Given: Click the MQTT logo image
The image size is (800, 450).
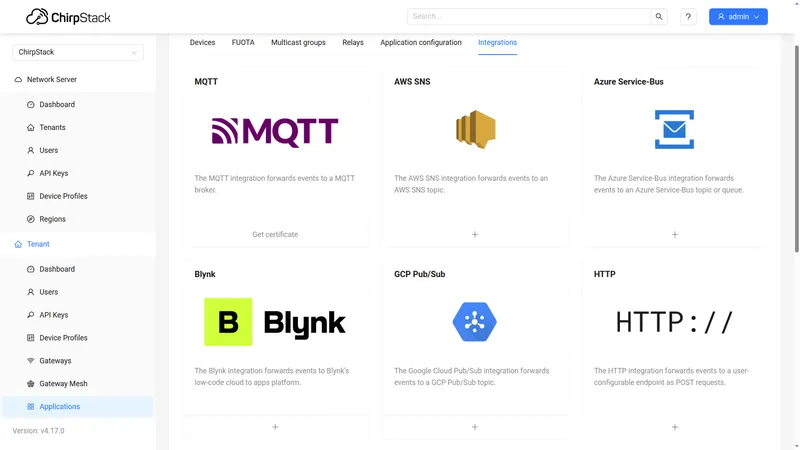Looking at the screenshot, I should (275, 132).
